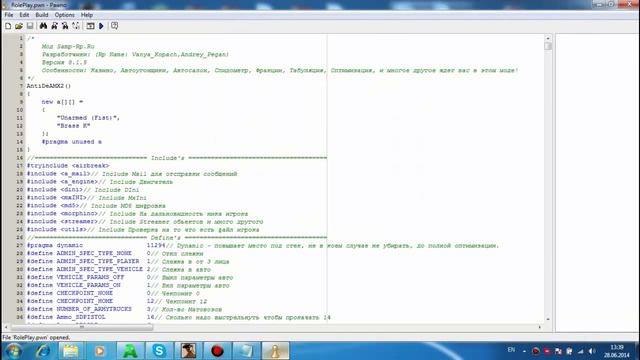The image size is (640, 360).
Task: Click the Windows Start orb
Action: coord(13,351)
